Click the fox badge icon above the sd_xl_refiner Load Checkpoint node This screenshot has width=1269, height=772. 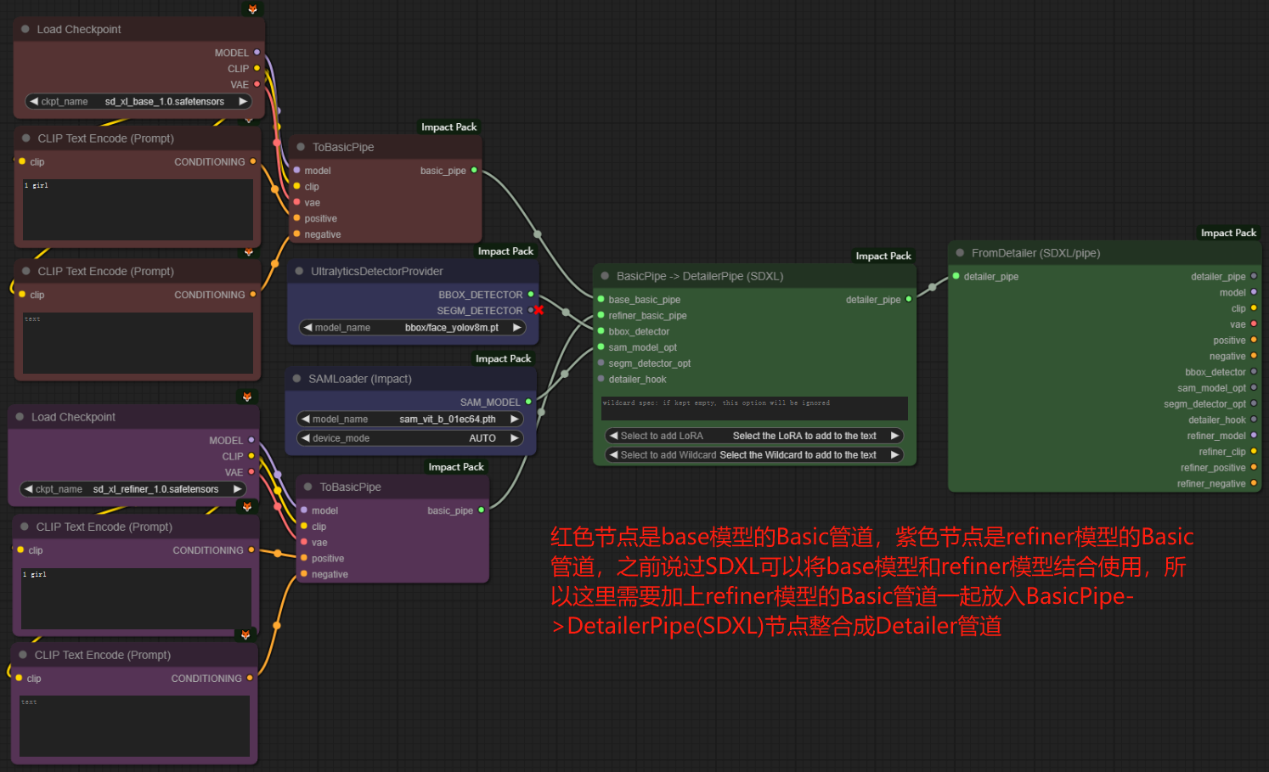click(x=248, y=397)
